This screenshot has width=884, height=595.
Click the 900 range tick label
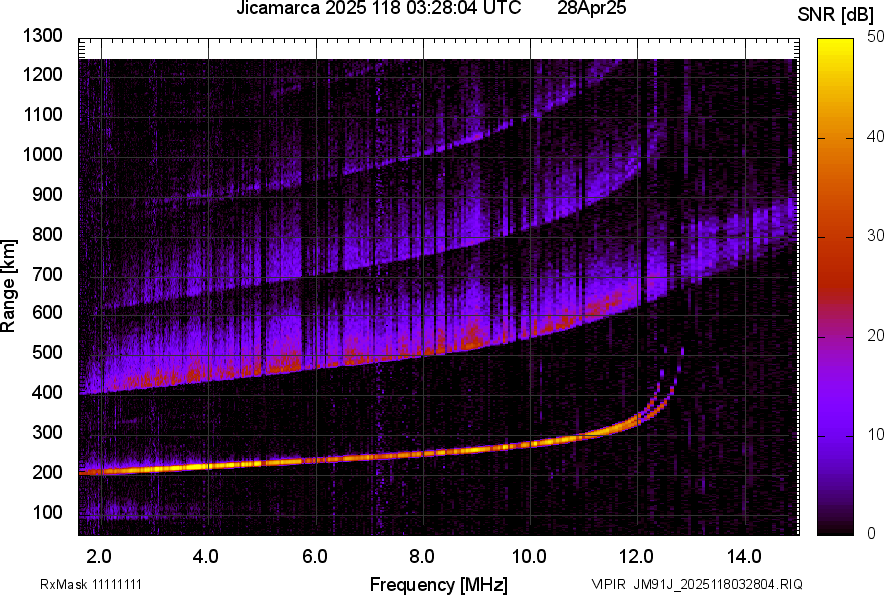(x=47, y=194)
